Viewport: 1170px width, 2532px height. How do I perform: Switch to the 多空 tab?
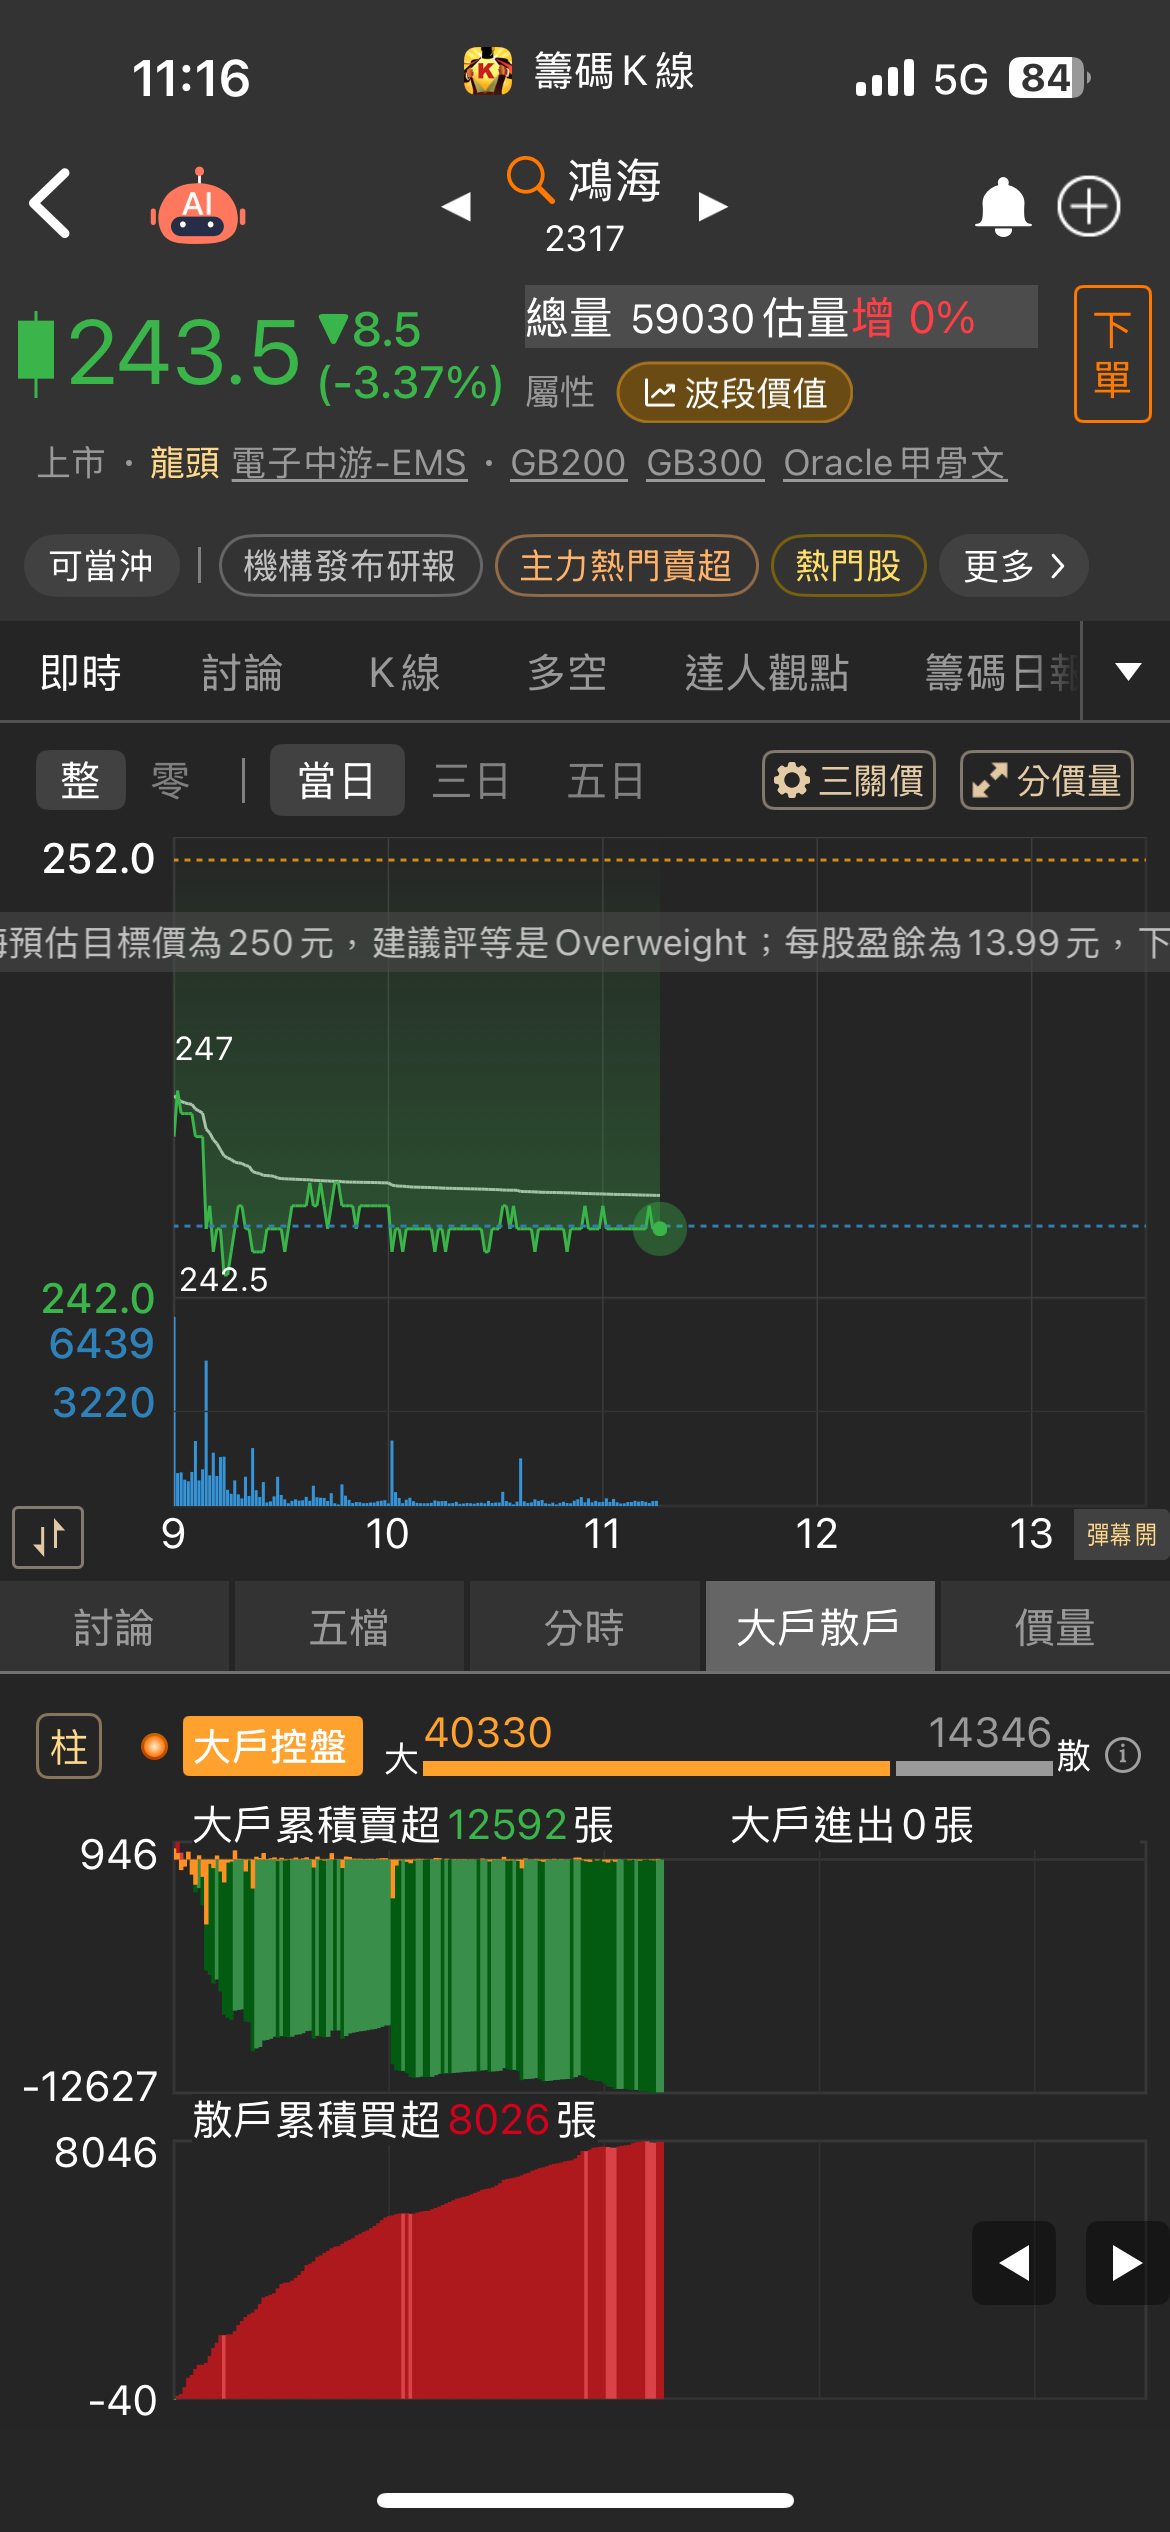(567, 672)
